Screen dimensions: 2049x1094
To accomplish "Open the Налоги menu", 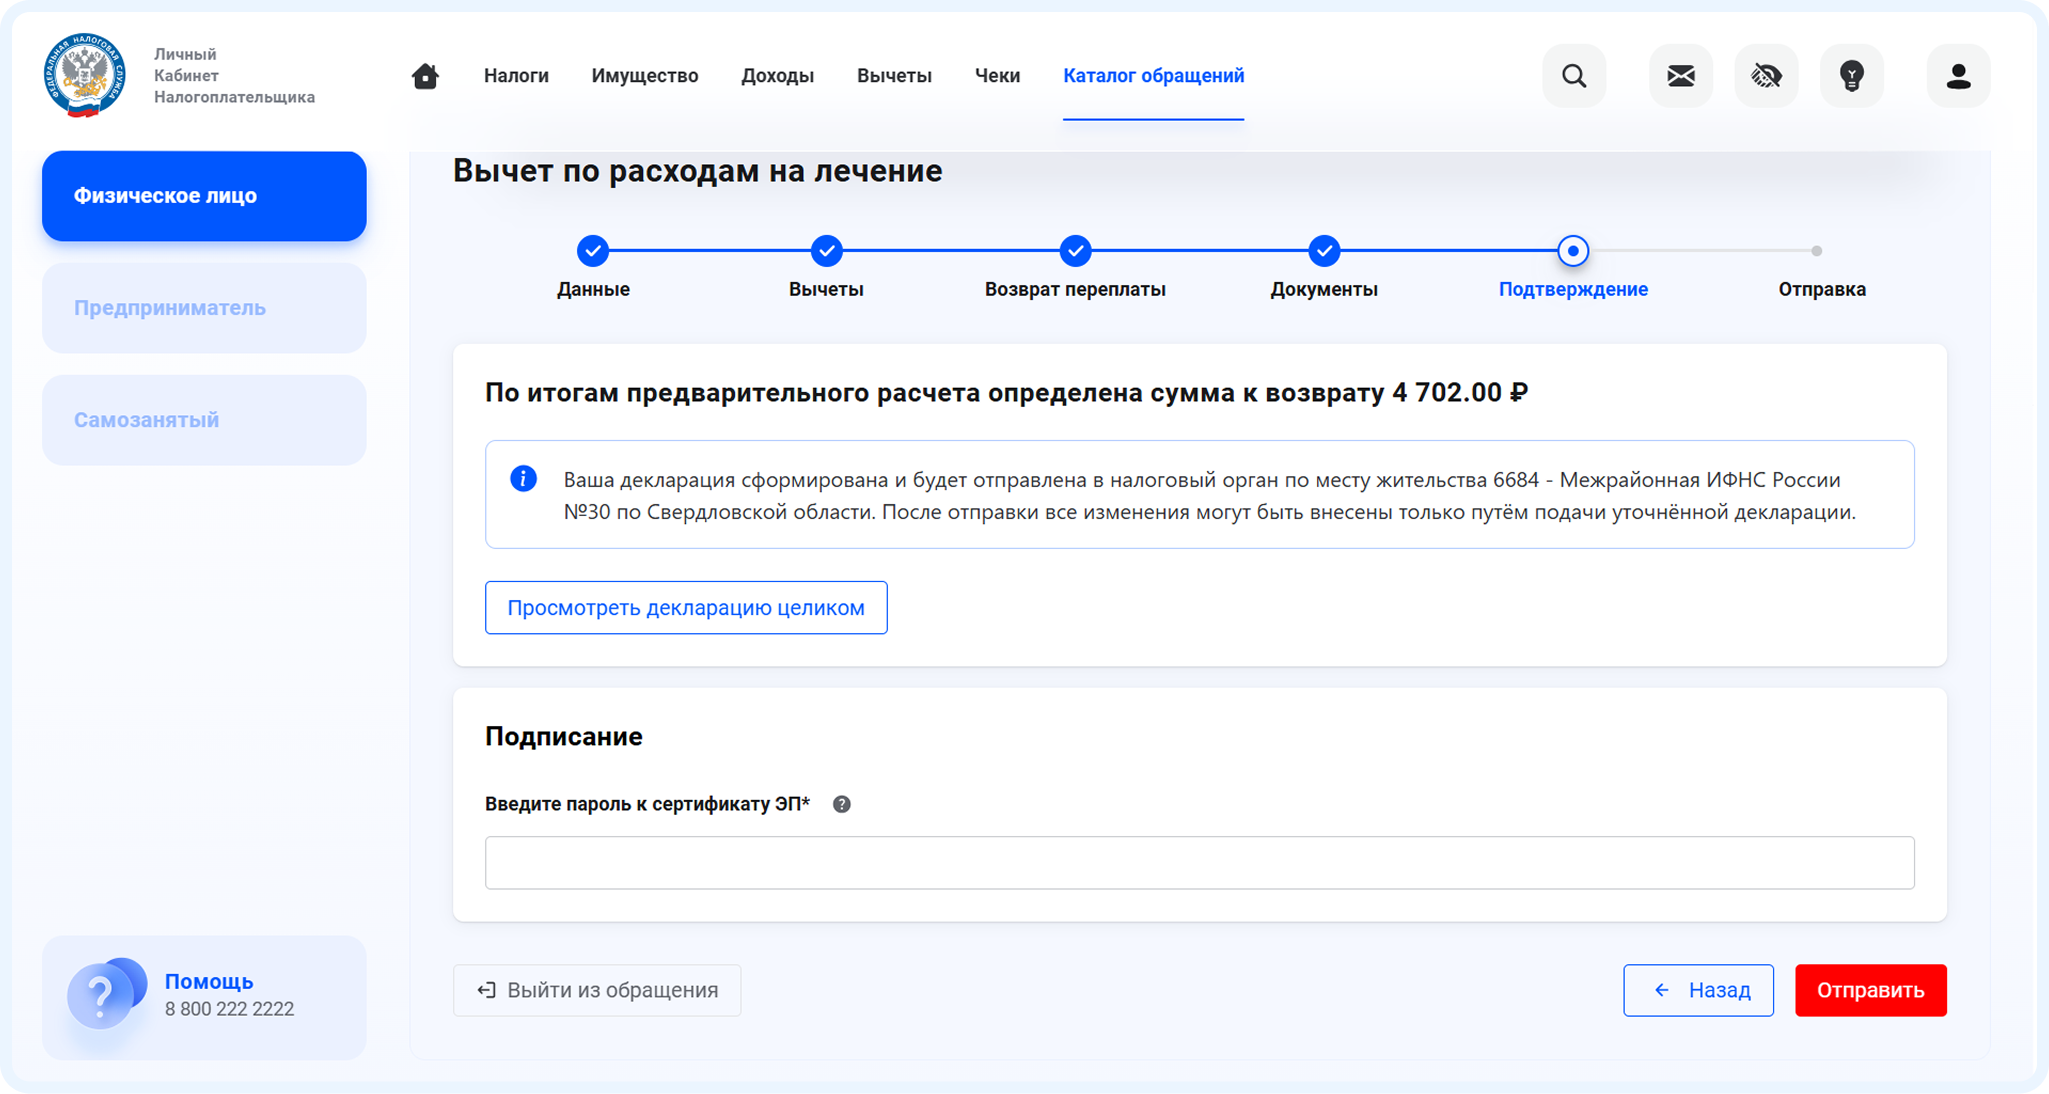I will [516, 76].
